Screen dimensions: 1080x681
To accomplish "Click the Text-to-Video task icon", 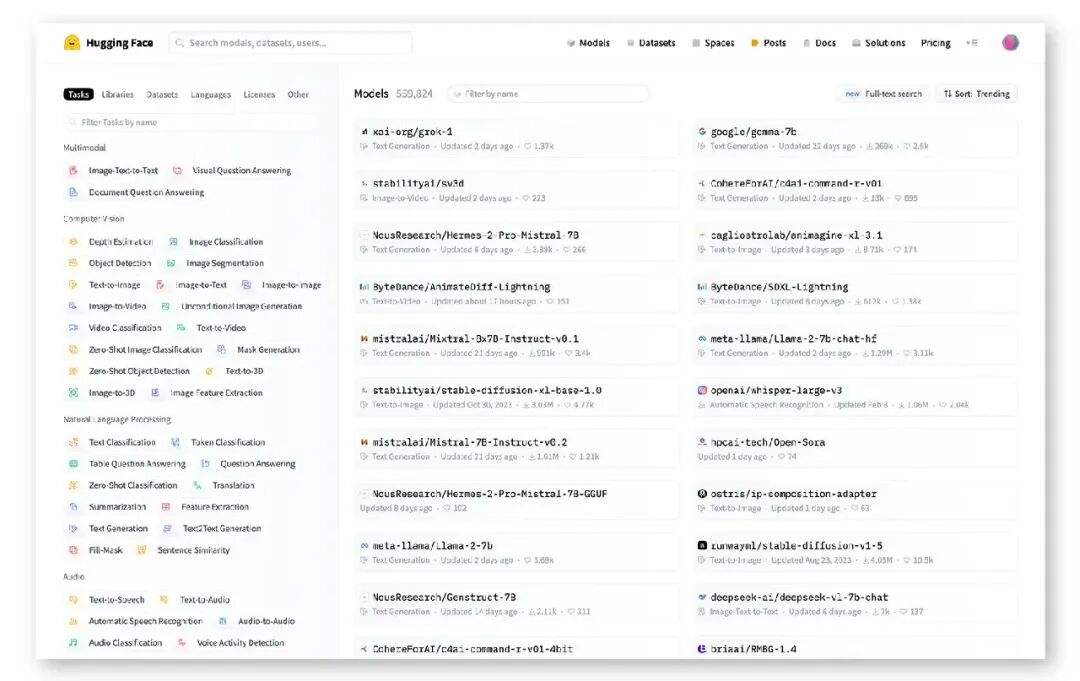I will click(181, 328).
